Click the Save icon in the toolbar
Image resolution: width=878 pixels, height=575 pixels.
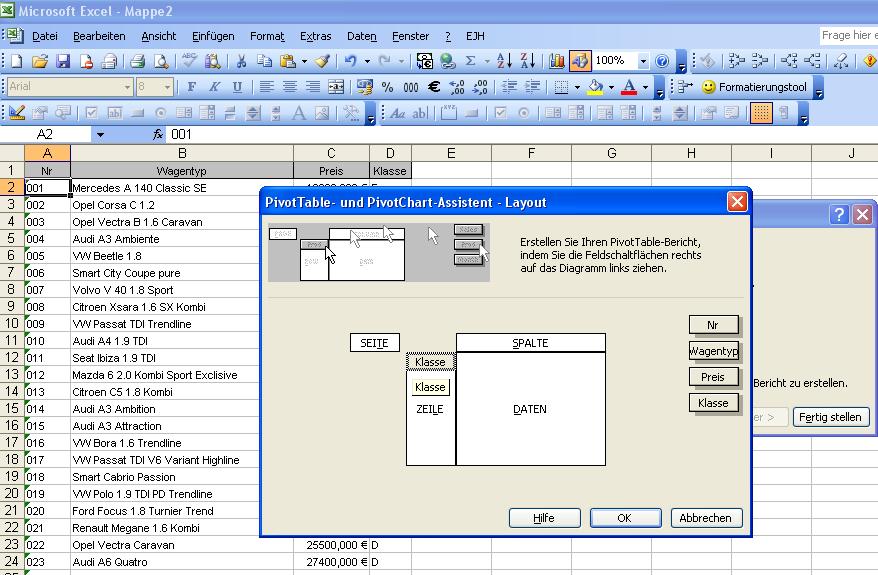[x=63, y=61]
